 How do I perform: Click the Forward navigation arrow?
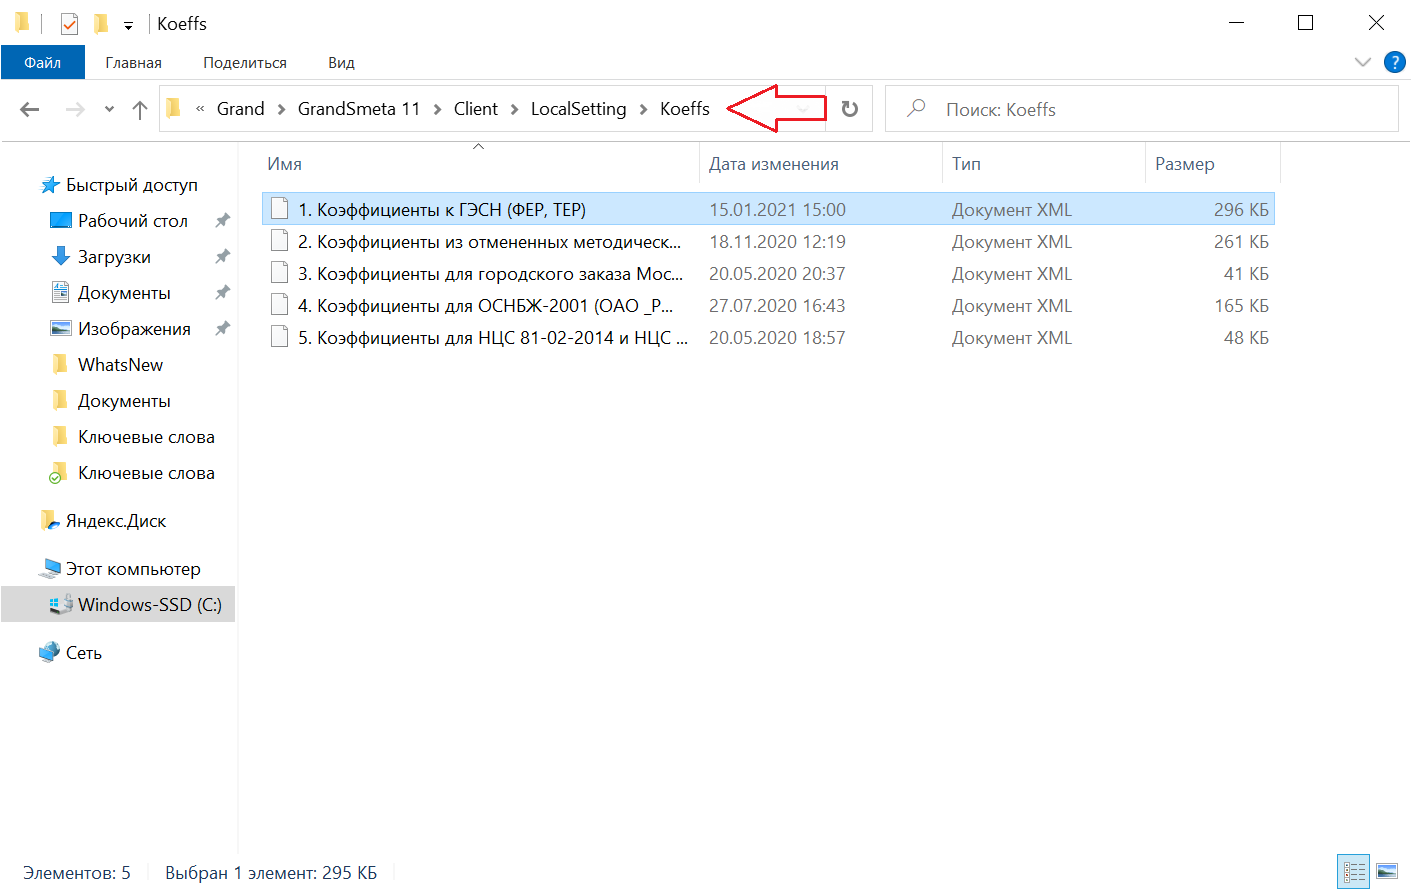coord(75,109)
